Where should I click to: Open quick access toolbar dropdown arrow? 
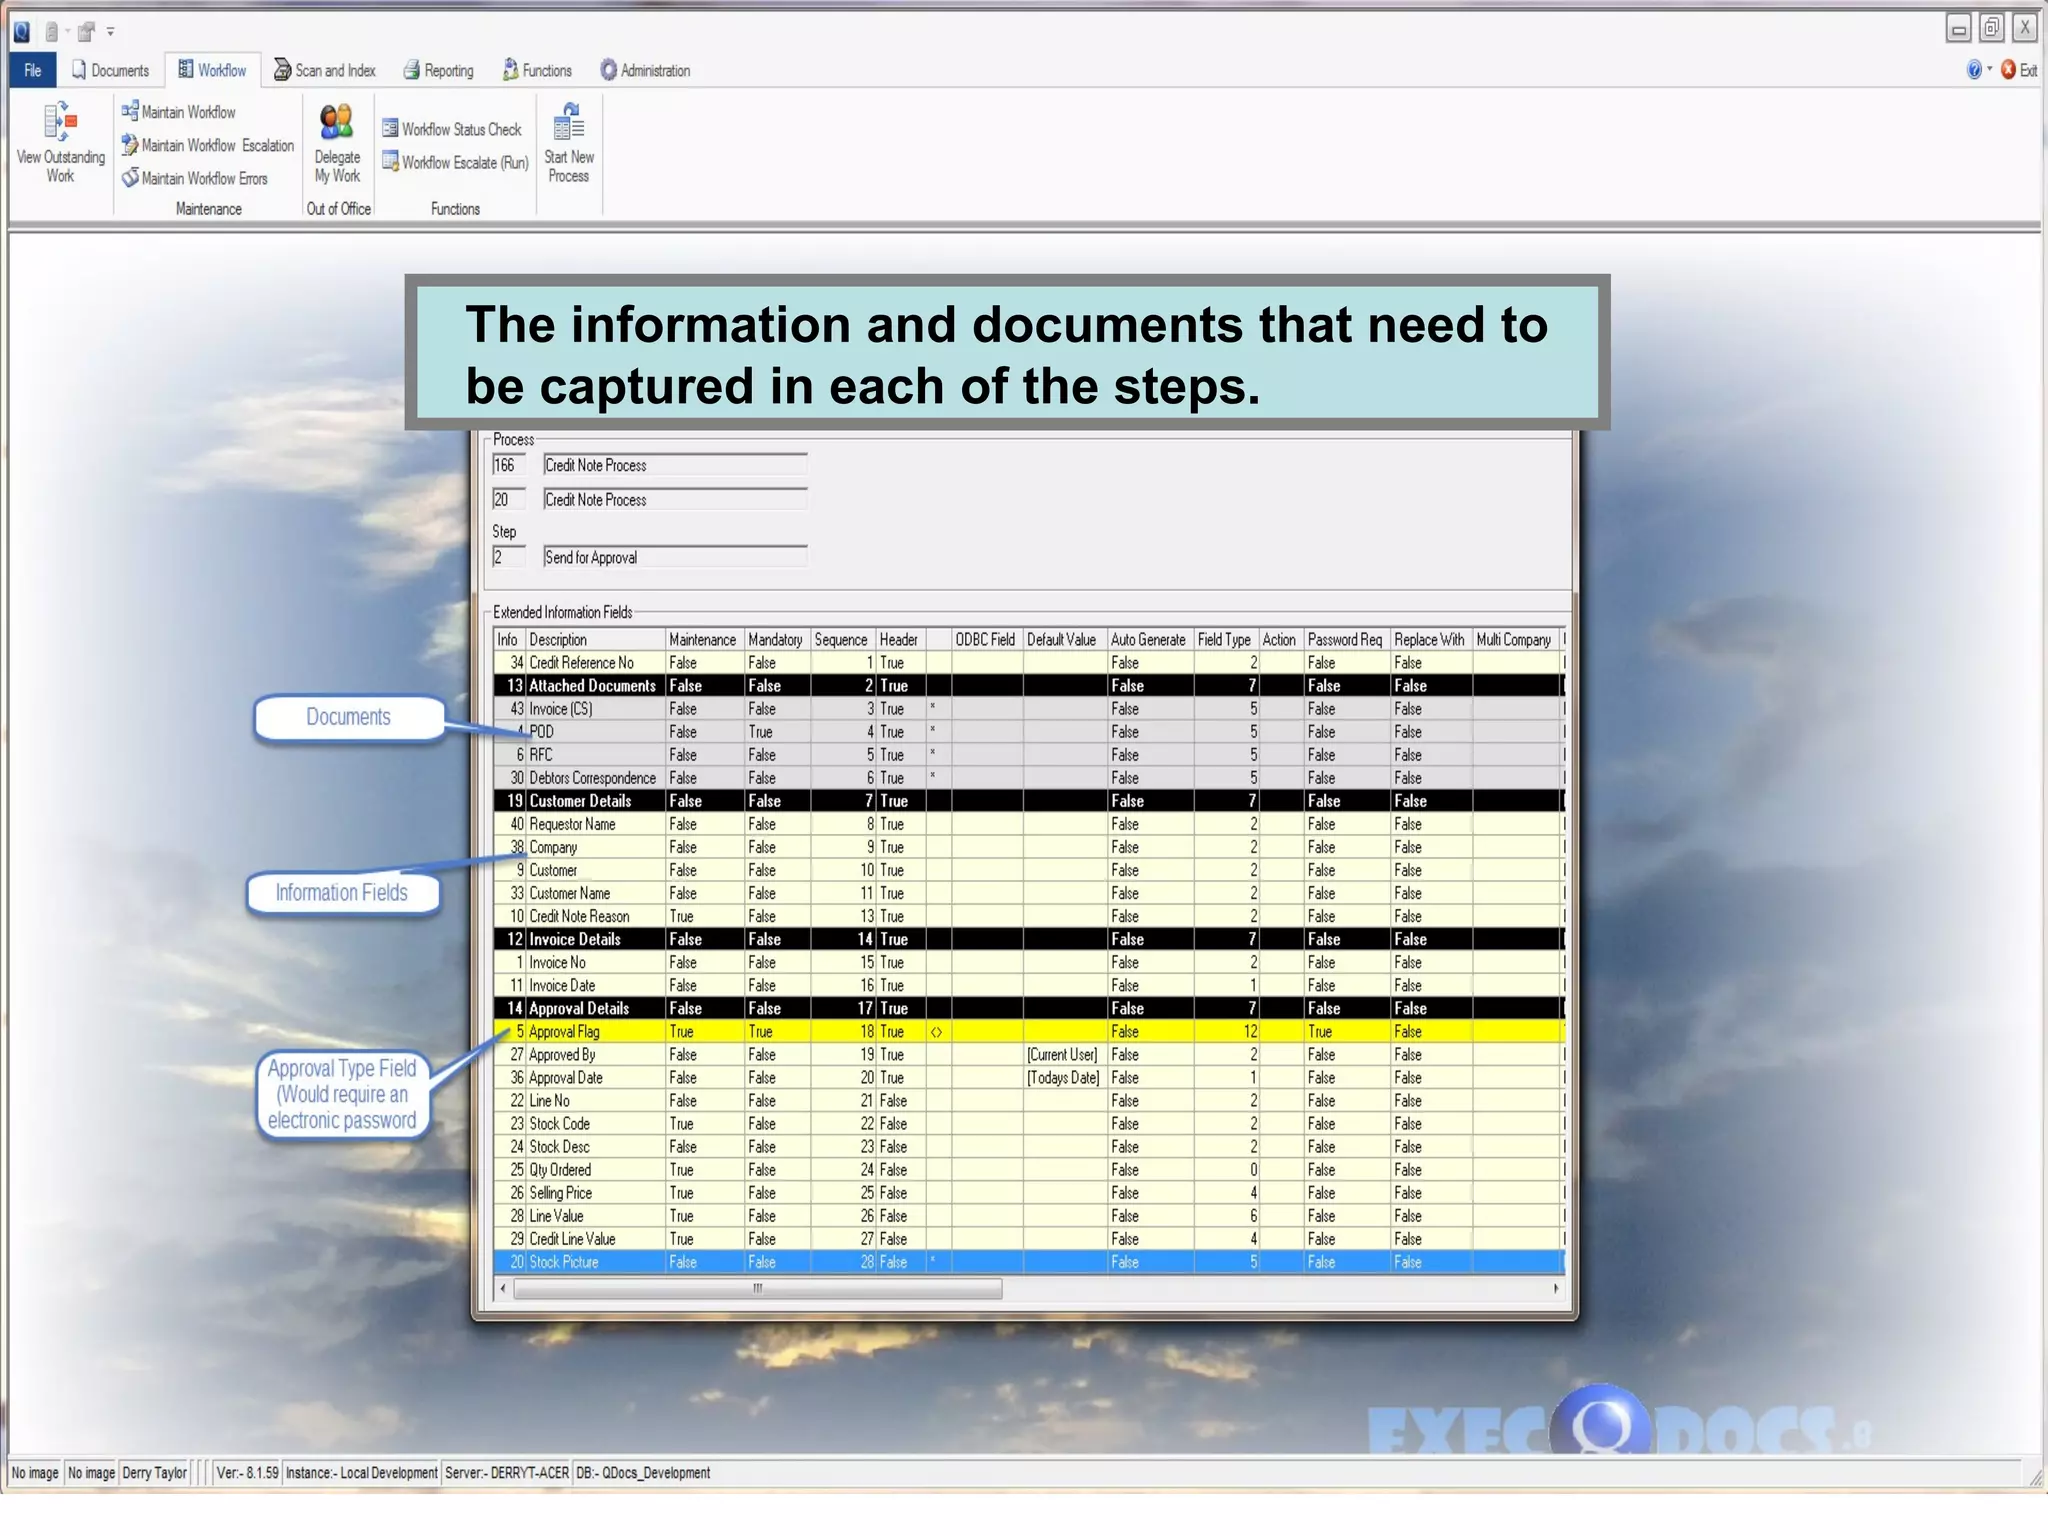111,32
